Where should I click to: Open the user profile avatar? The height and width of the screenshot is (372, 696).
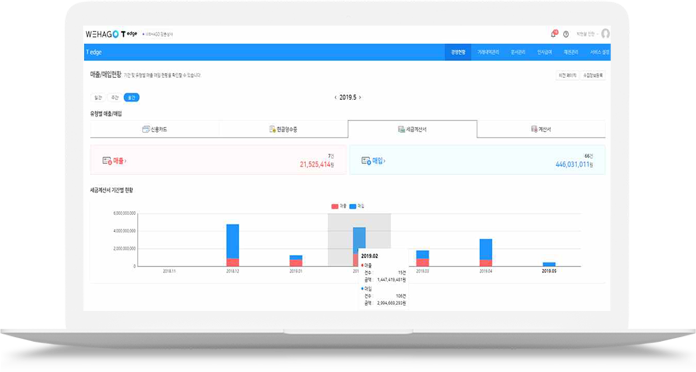[x=605, y=34]
